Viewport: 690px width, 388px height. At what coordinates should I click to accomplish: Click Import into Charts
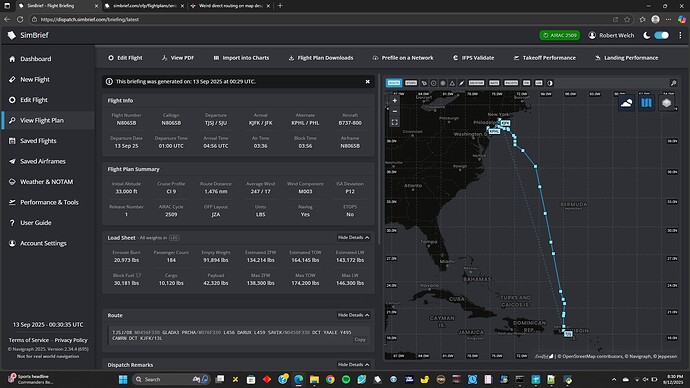[x=241, y=58]
